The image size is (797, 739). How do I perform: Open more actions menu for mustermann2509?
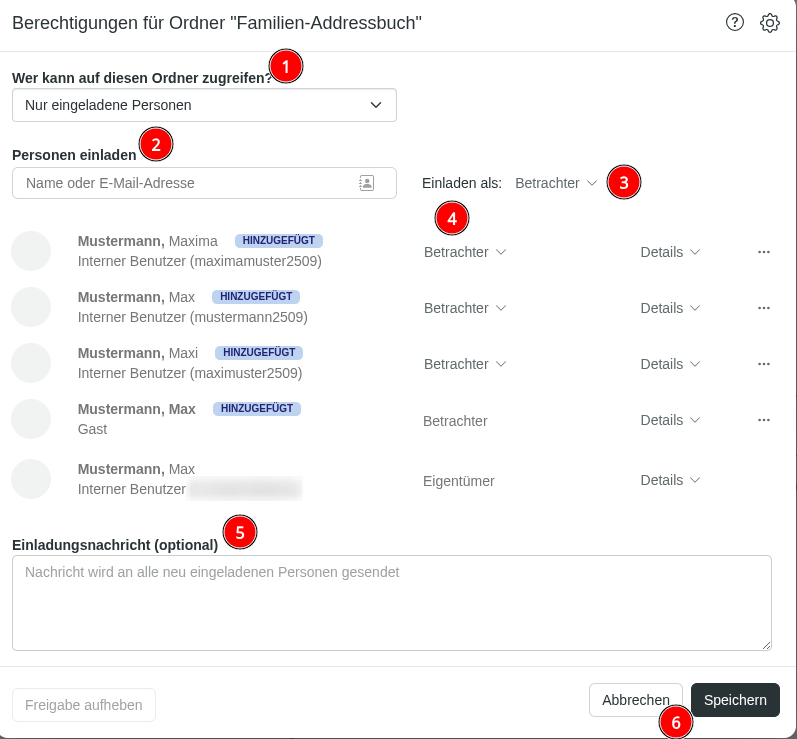764,308
